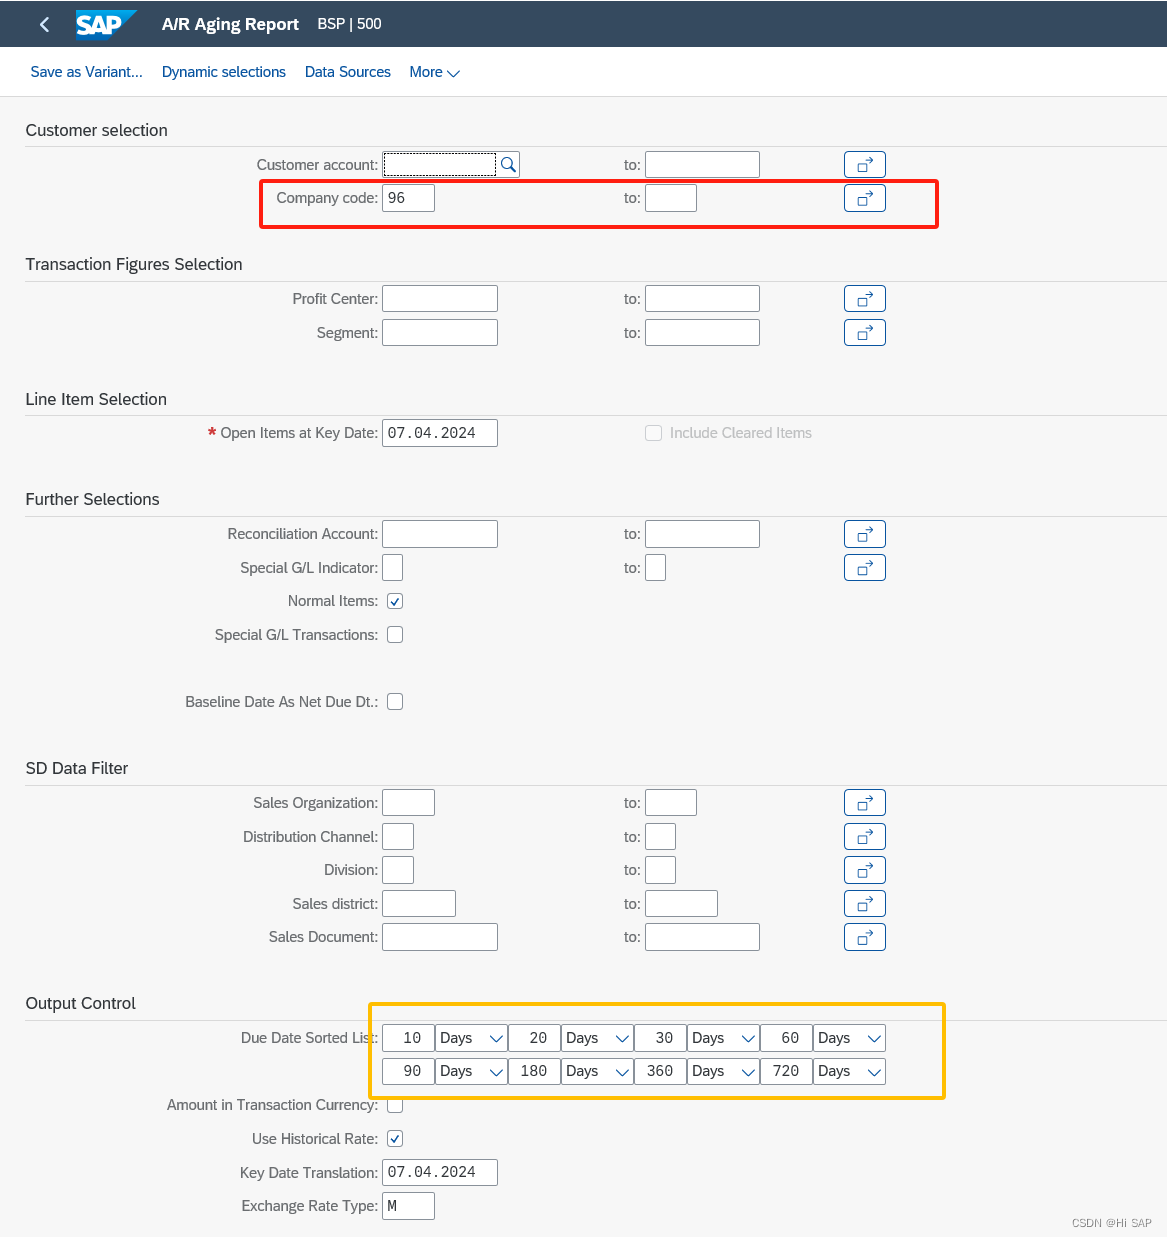Viewport: 1167px width, 1237px height.
Task: Open multiple selection for Sales district
Action: (864, 903)
